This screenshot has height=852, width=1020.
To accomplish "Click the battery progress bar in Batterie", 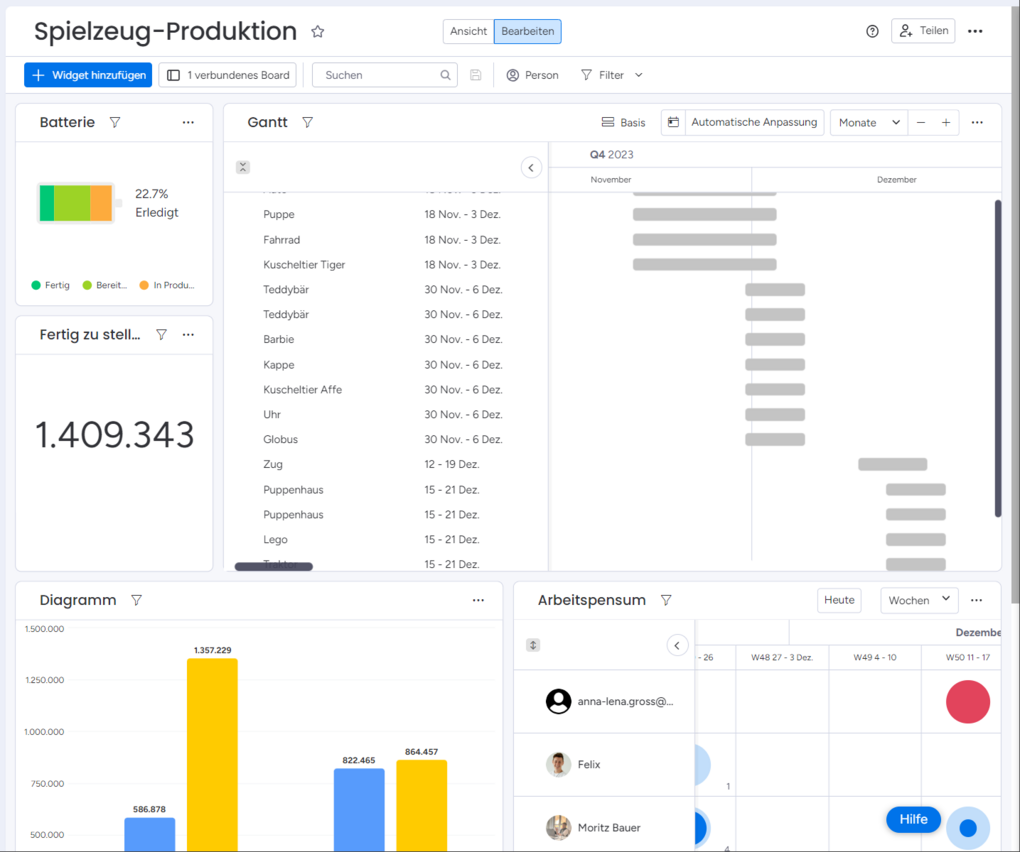I will [77, 203].
